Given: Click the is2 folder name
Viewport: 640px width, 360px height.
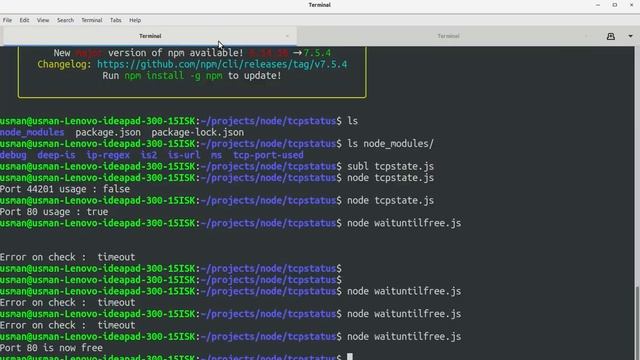Looking at the screenshot, I should coord(149,155).
